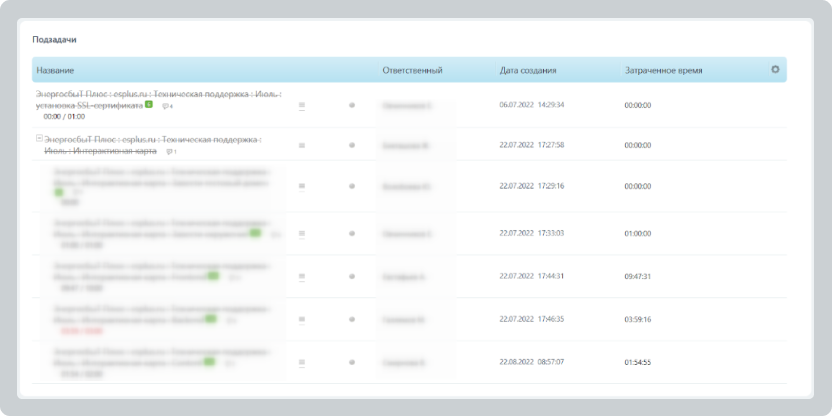This screenshot has height=416, width=832.
Task: Click menu icon for SSL-сертификата subtask
Action: pos(302,104)
